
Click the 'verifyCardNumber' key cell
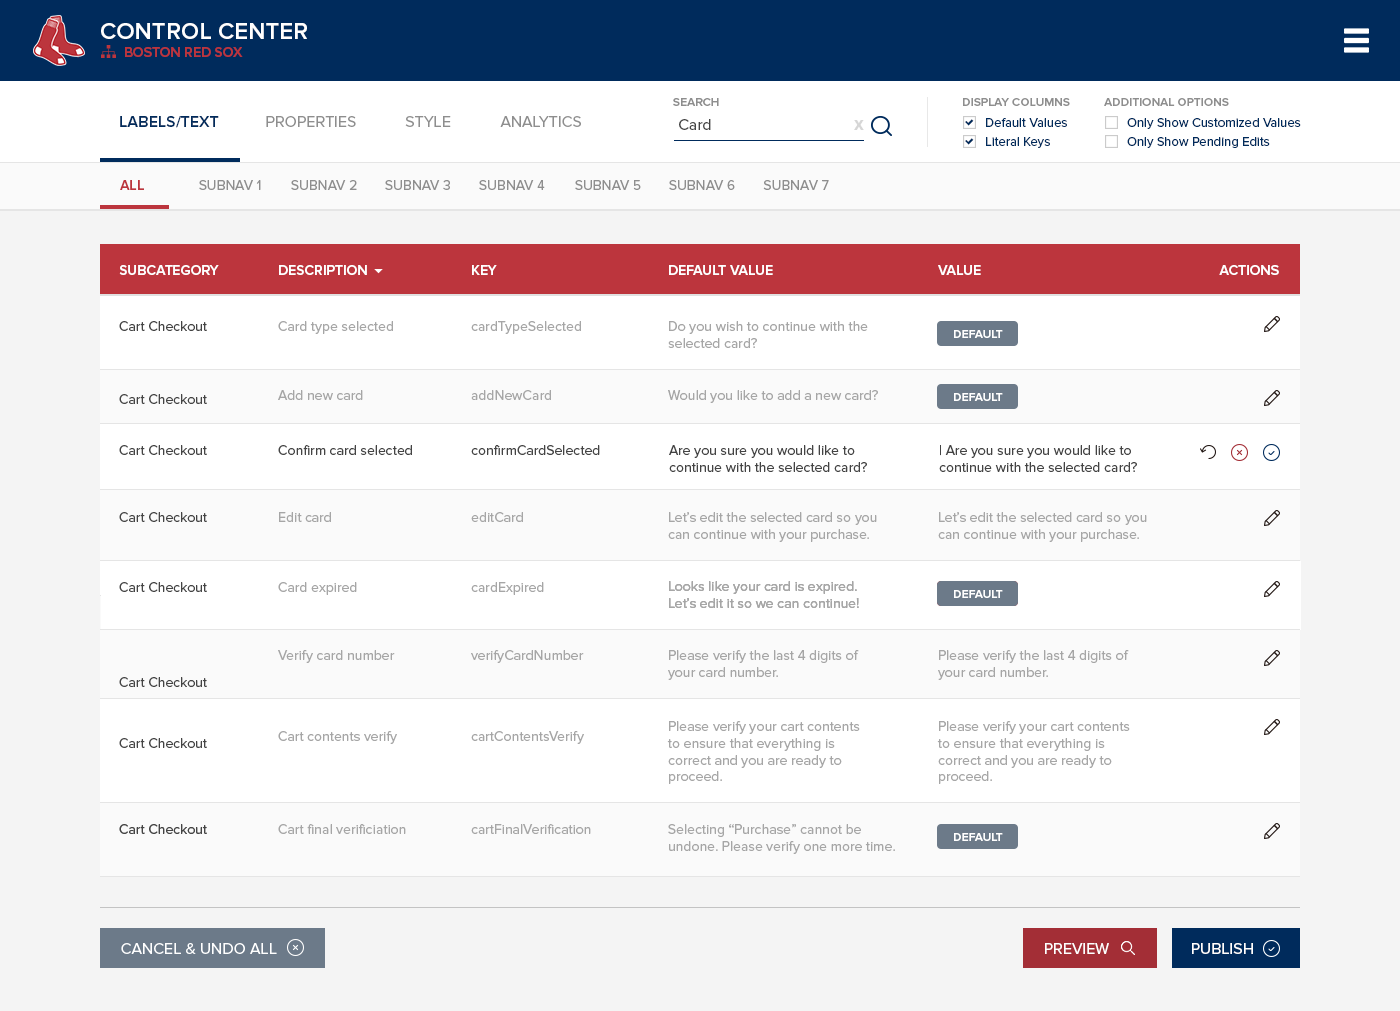tap(527, 655)
